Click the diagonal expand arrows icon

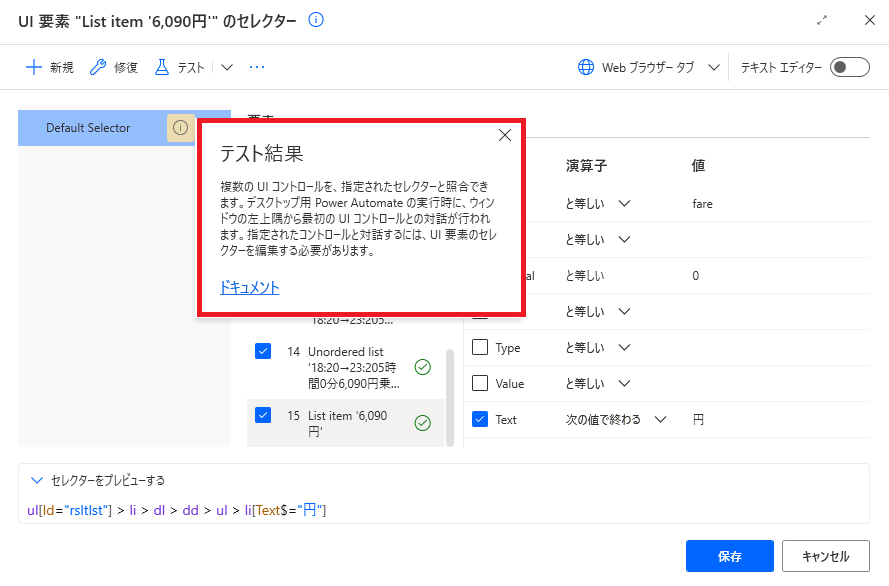tap(823, 18)
